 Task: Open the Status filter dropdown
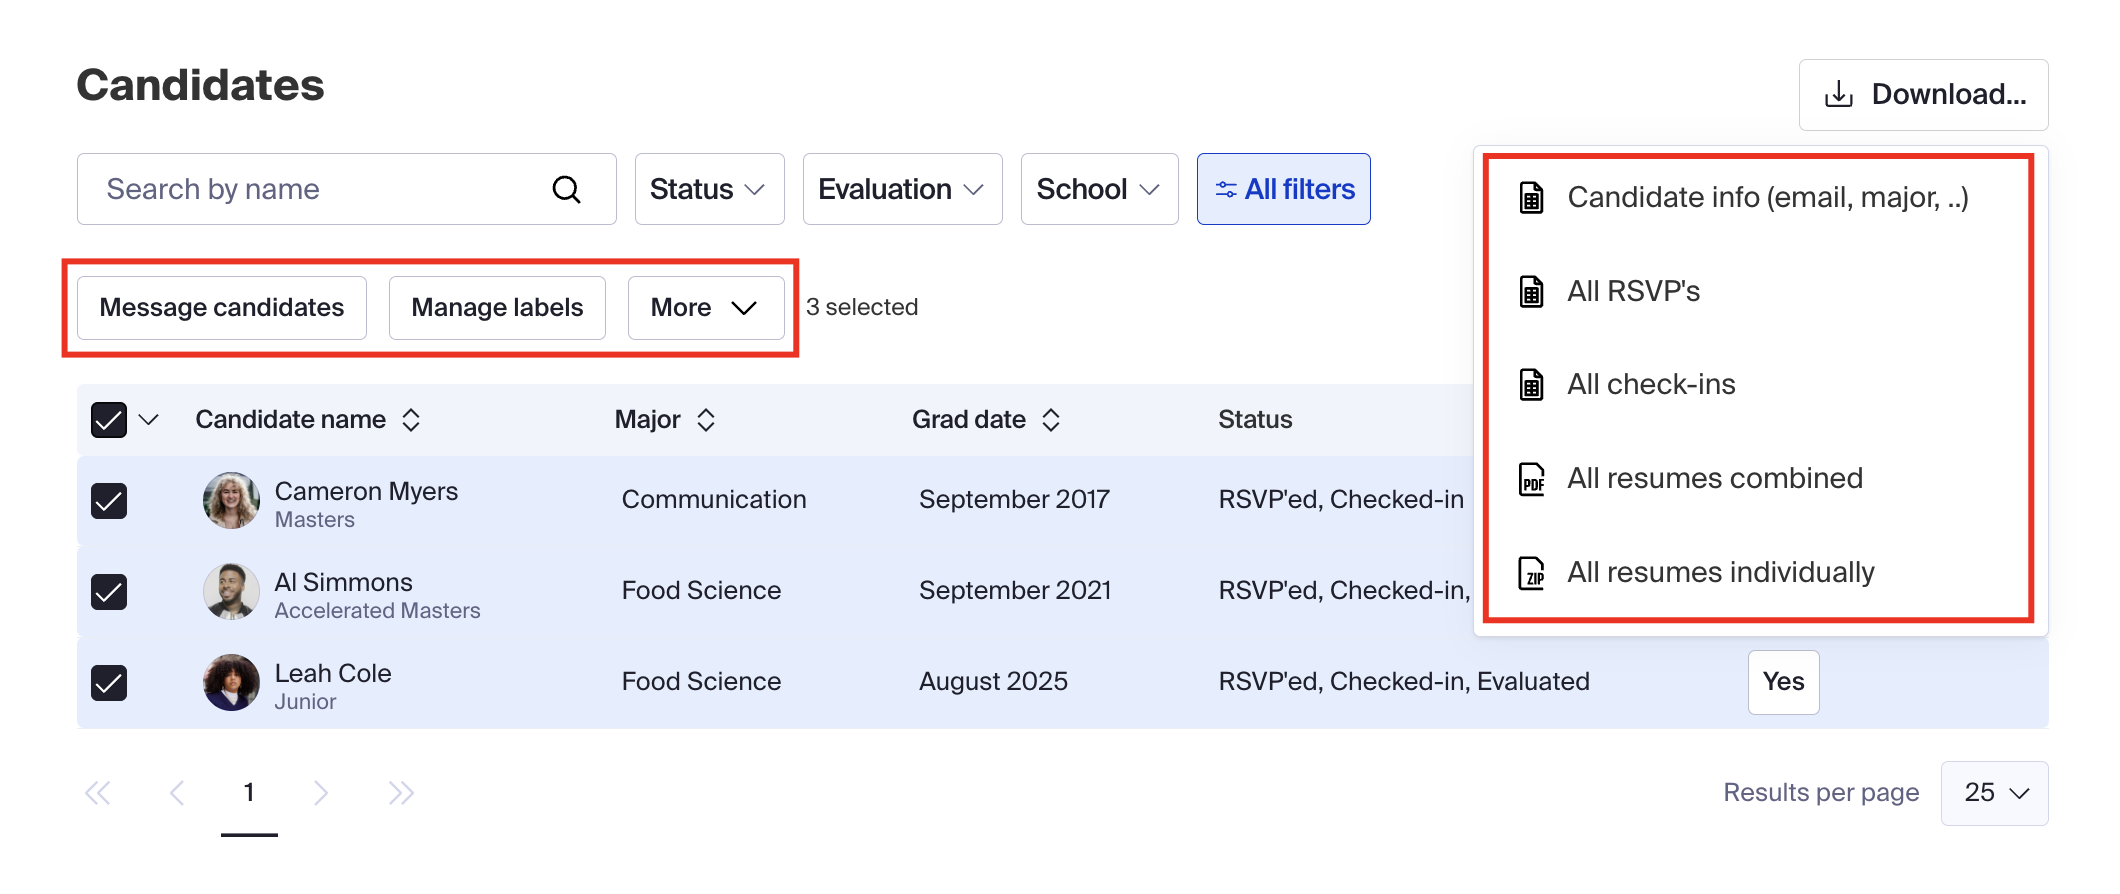point(709,189)
